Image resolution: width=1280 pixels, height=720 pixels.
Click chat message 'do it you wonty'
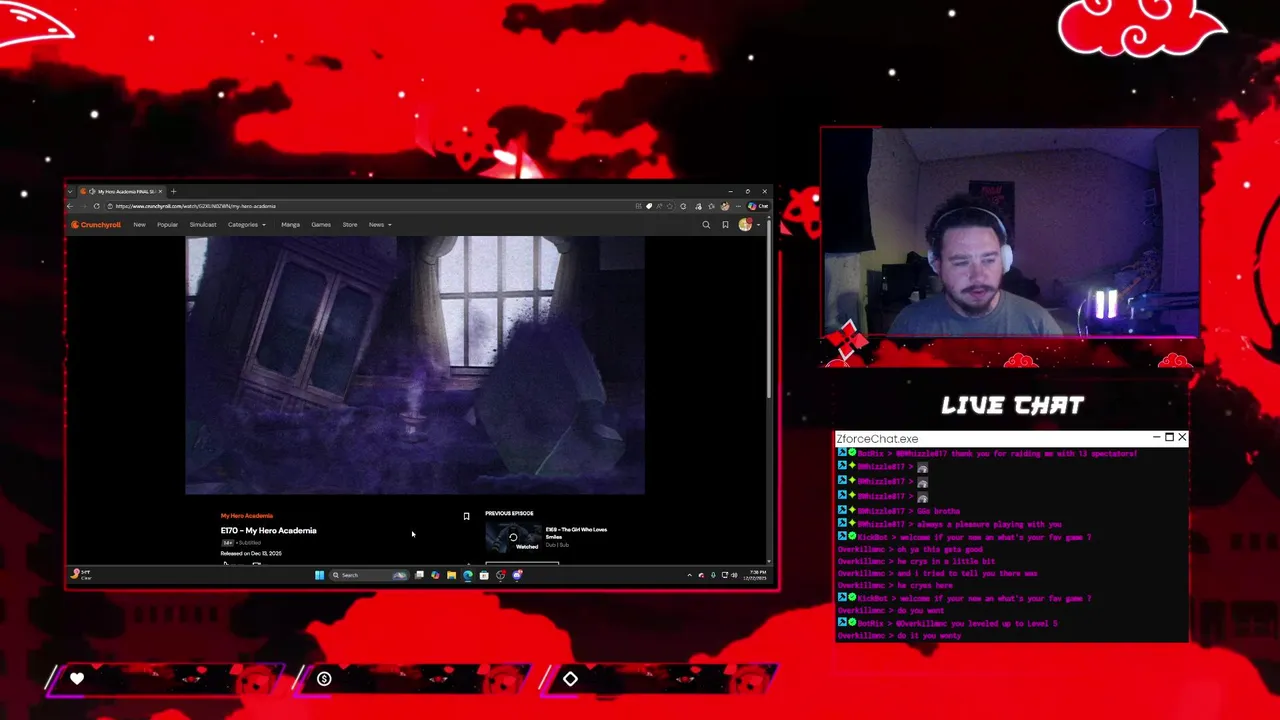coord(929,635)
